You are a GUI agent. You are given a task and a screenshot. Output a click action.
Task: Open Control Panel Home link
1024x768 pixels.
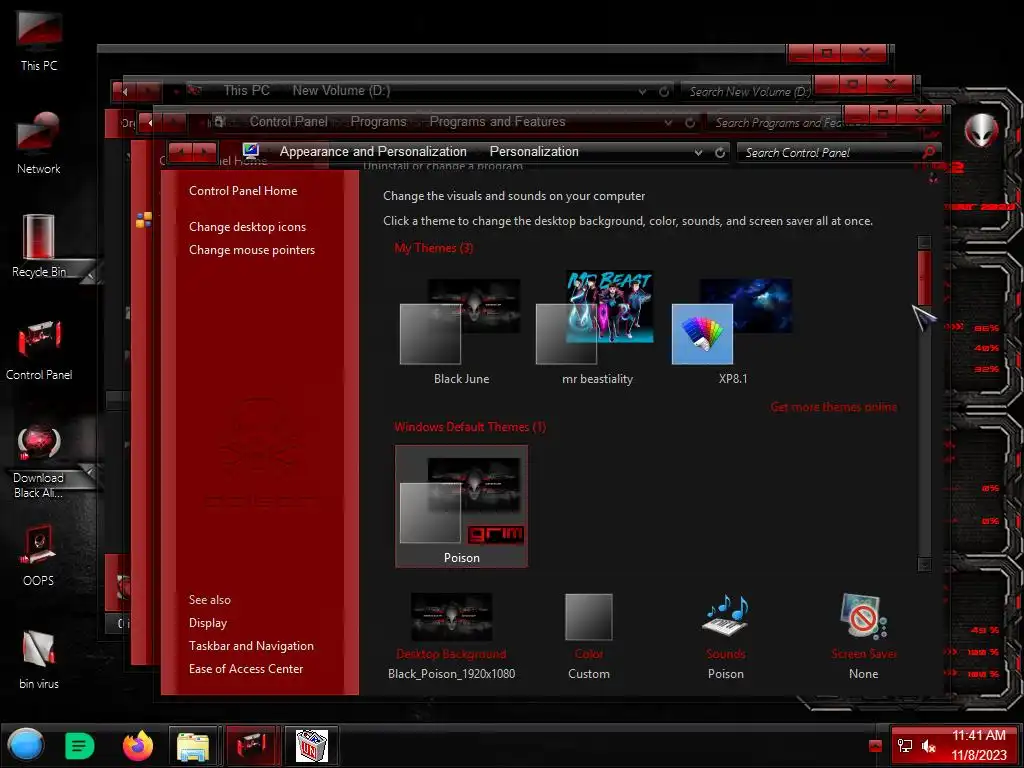pyautogui.click(x=243, y=191)
